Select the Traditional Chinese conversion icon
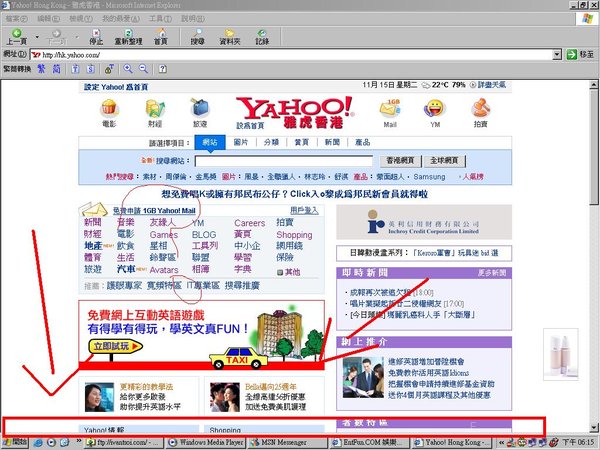 click(41, 69)
